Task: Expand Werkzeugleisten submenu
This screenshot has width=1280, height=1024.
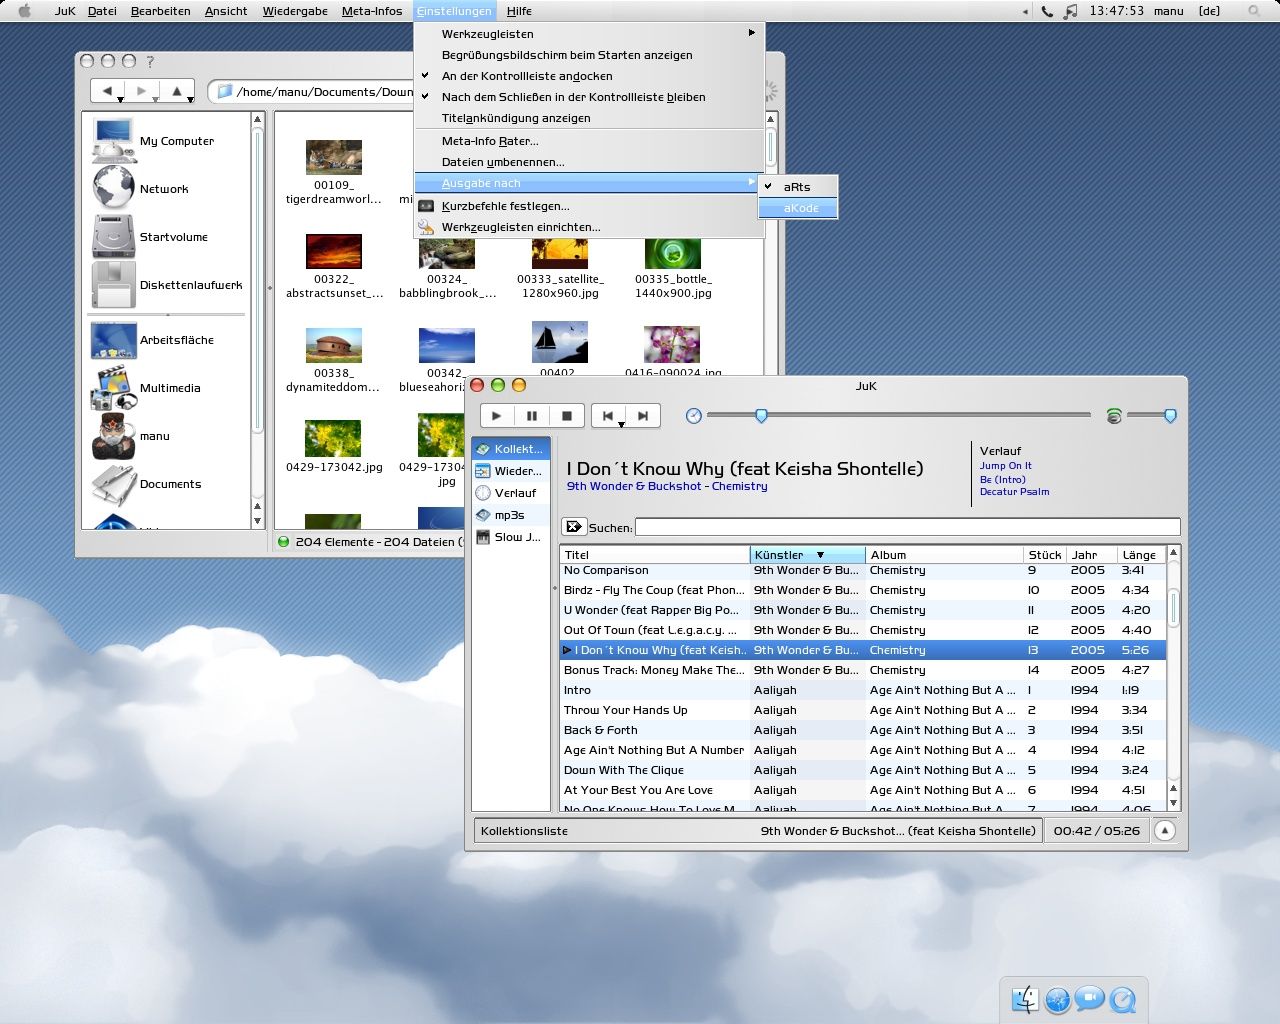Action: pos(589,34)
